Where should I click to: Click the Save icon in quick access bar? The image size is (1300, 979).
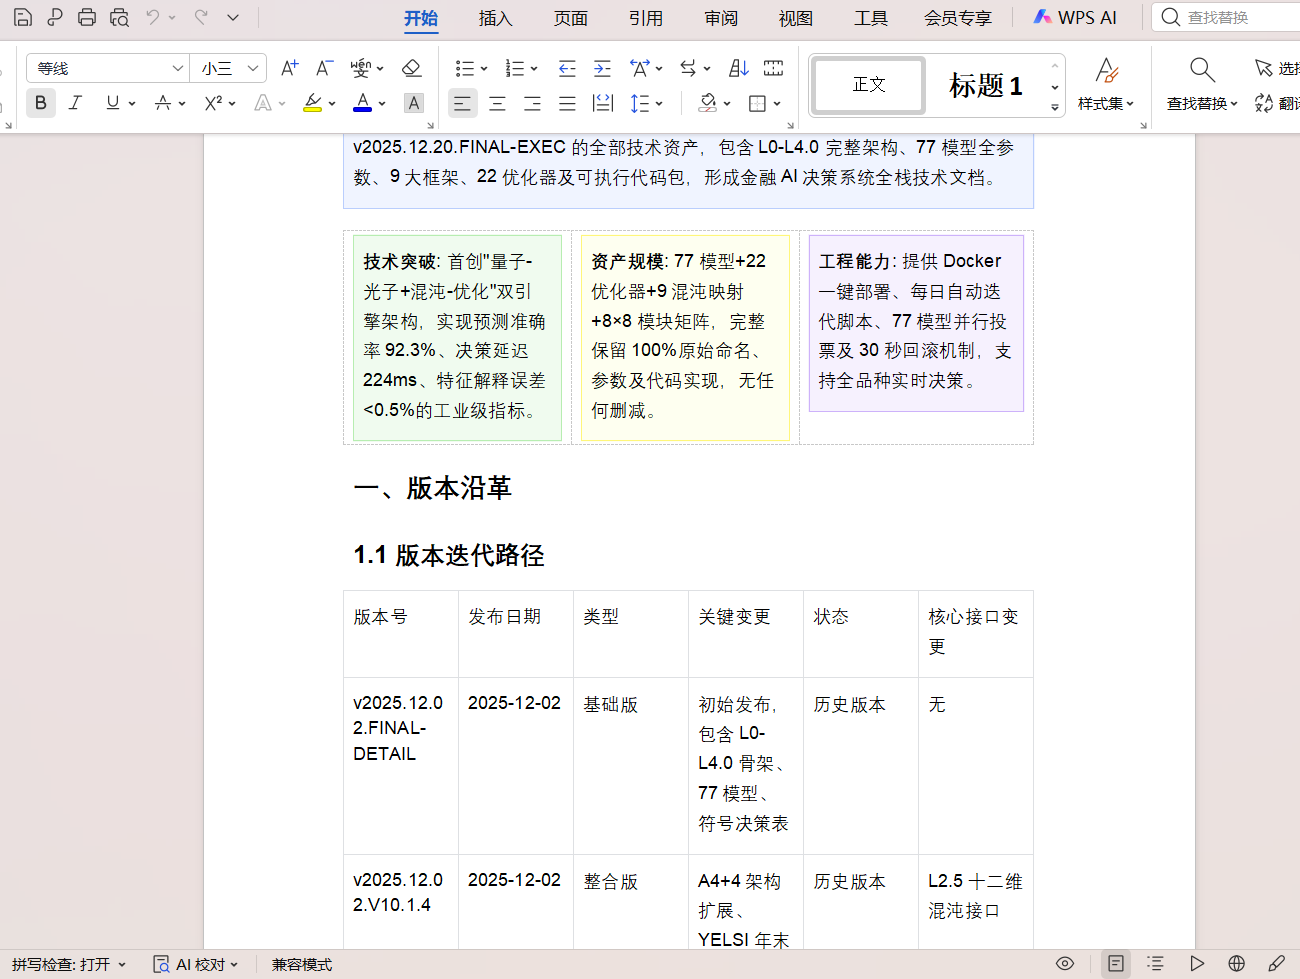click(x=22, y=17)
